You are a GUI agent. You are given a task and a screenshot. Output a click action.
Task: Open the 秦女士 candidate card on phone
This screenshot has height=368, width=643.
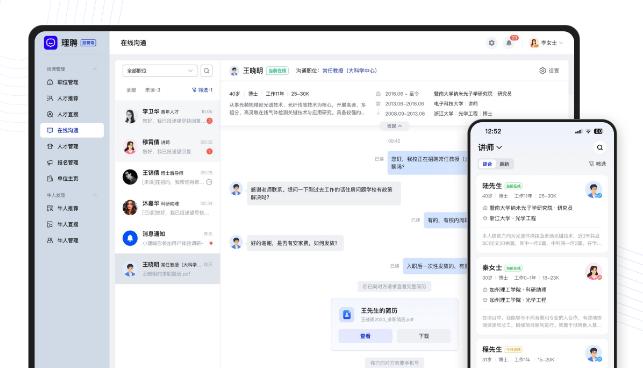pyautogui.click(x=542, y=295)
